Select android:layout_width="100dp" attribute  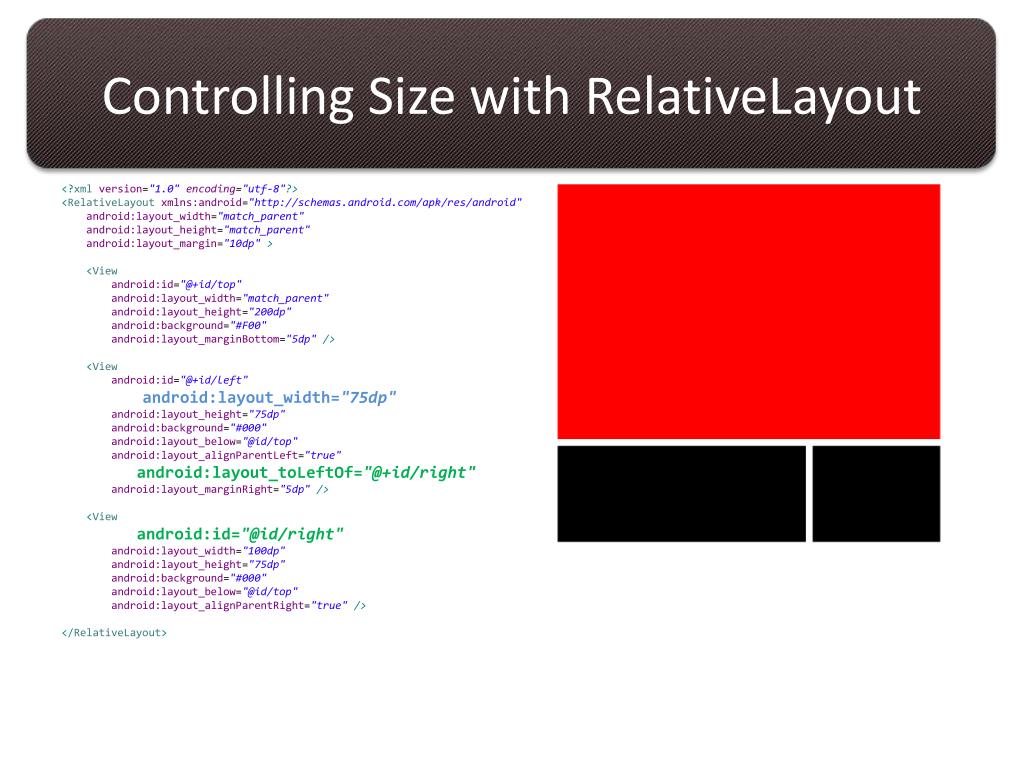click(198, 551)
